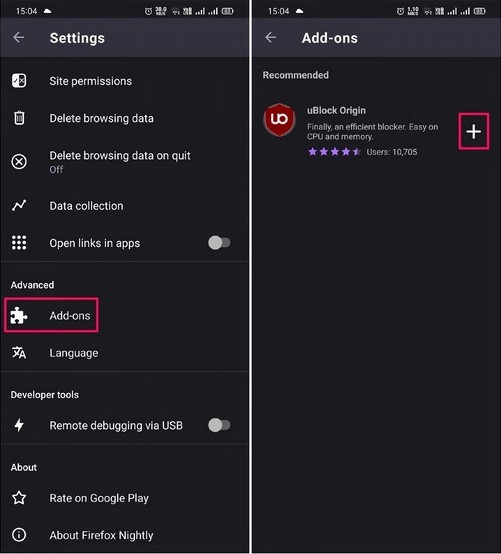Open Delete browsing data
501x554 pixels.
point(124,118)
